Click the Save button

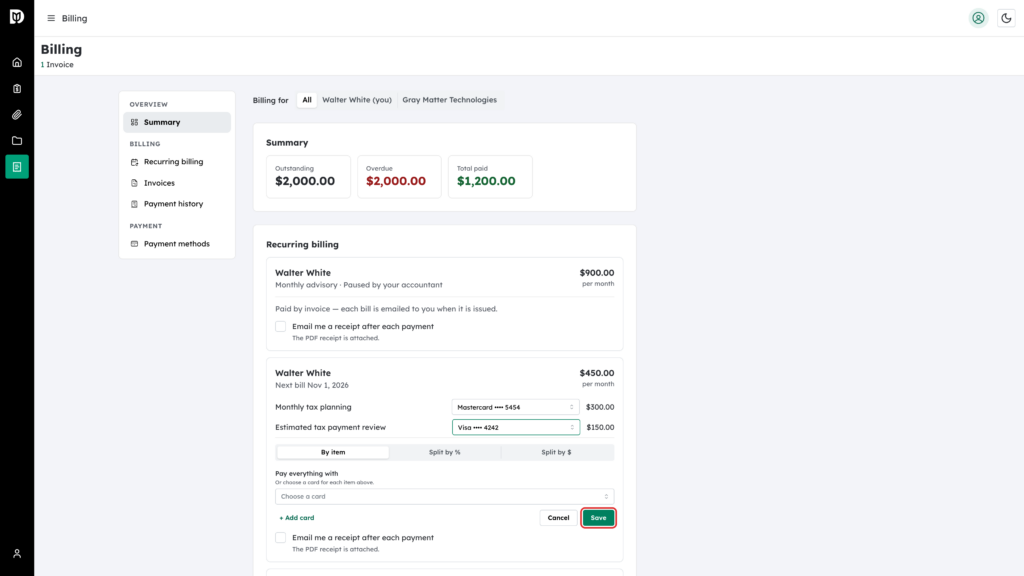click(598, 518)
